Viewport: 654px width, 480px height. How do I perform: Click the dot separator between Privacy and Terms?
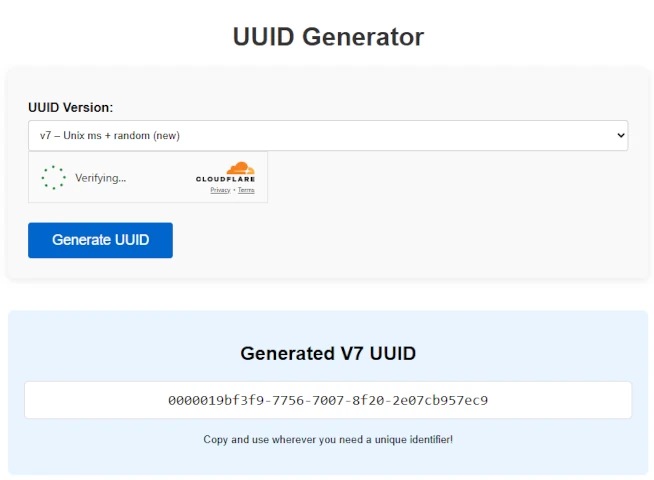(234, 190)
